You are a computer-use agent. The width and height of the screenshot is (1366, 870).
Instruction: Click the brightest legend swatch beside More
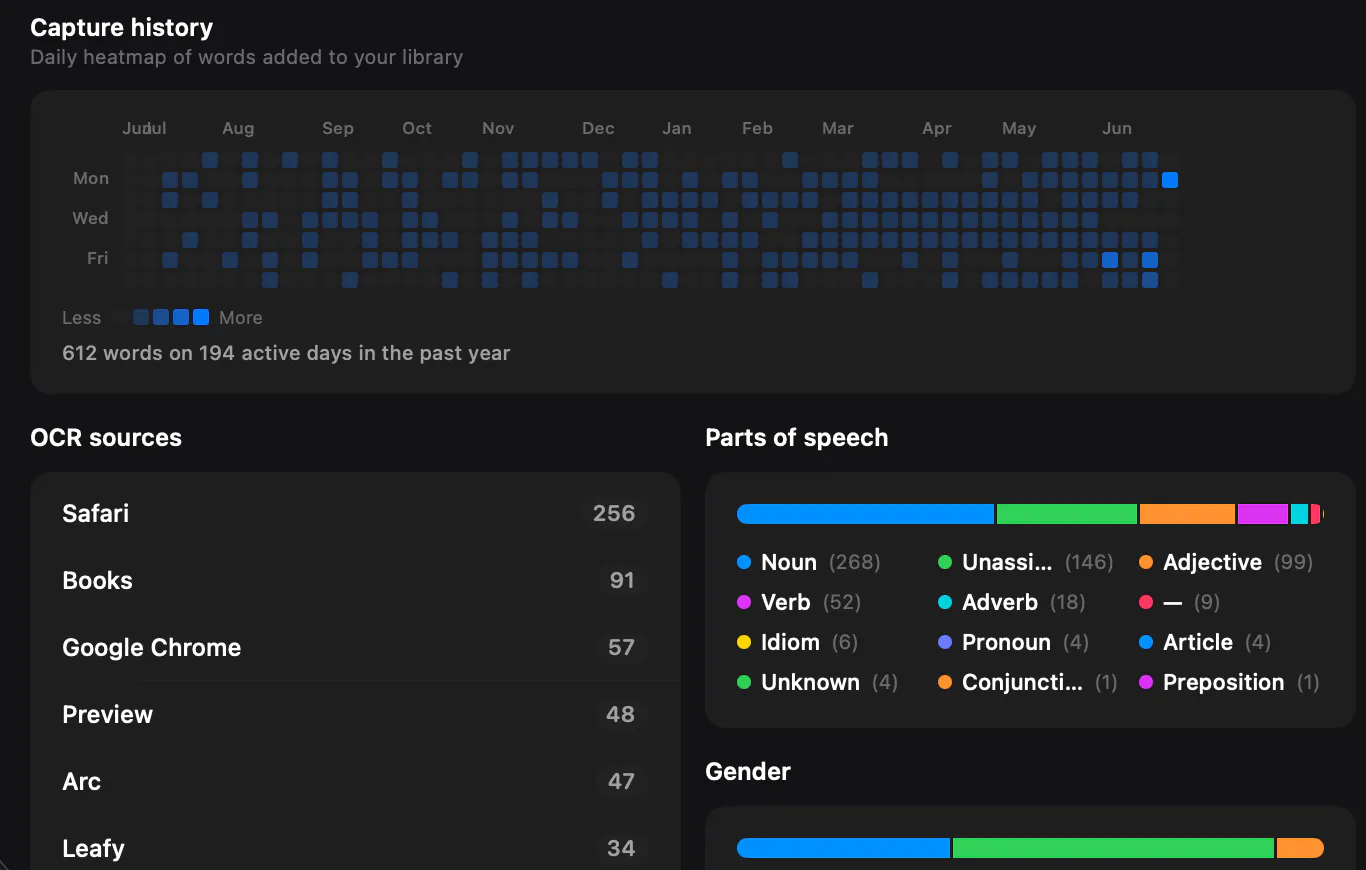coord(201,317)
